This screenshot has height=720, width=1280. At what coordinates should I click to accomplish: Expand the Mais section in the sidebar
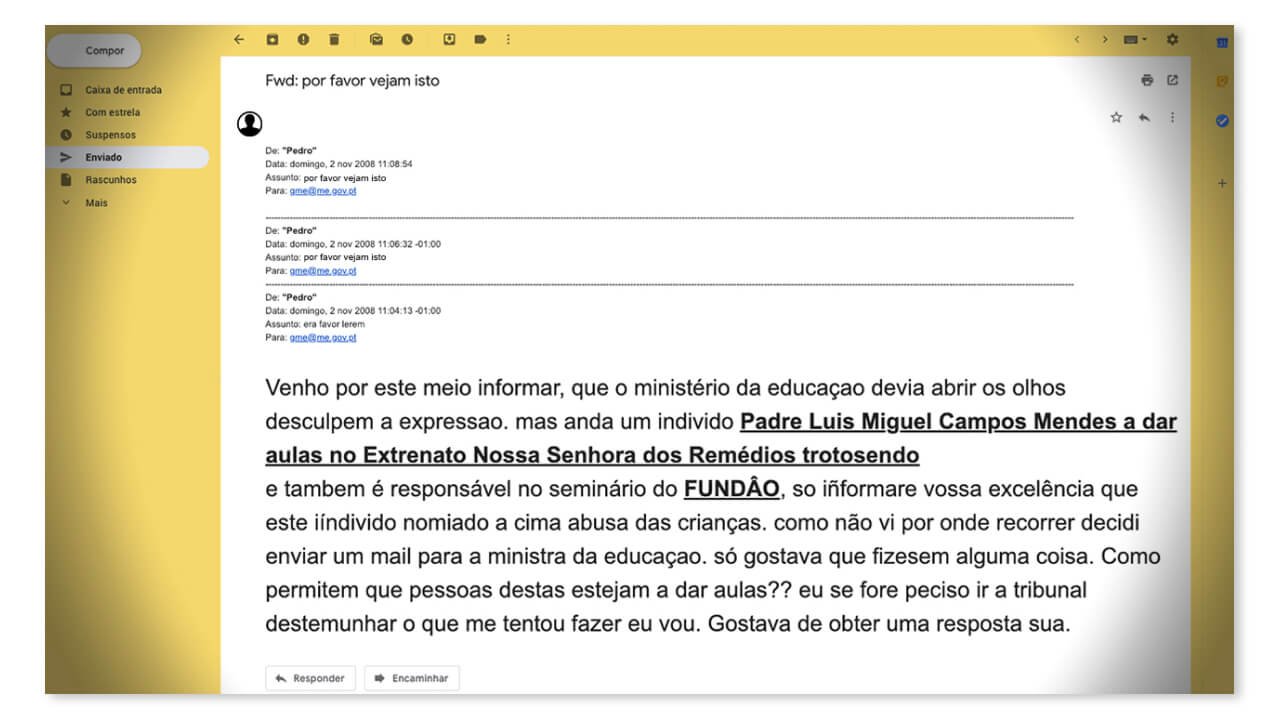point(97,203)
